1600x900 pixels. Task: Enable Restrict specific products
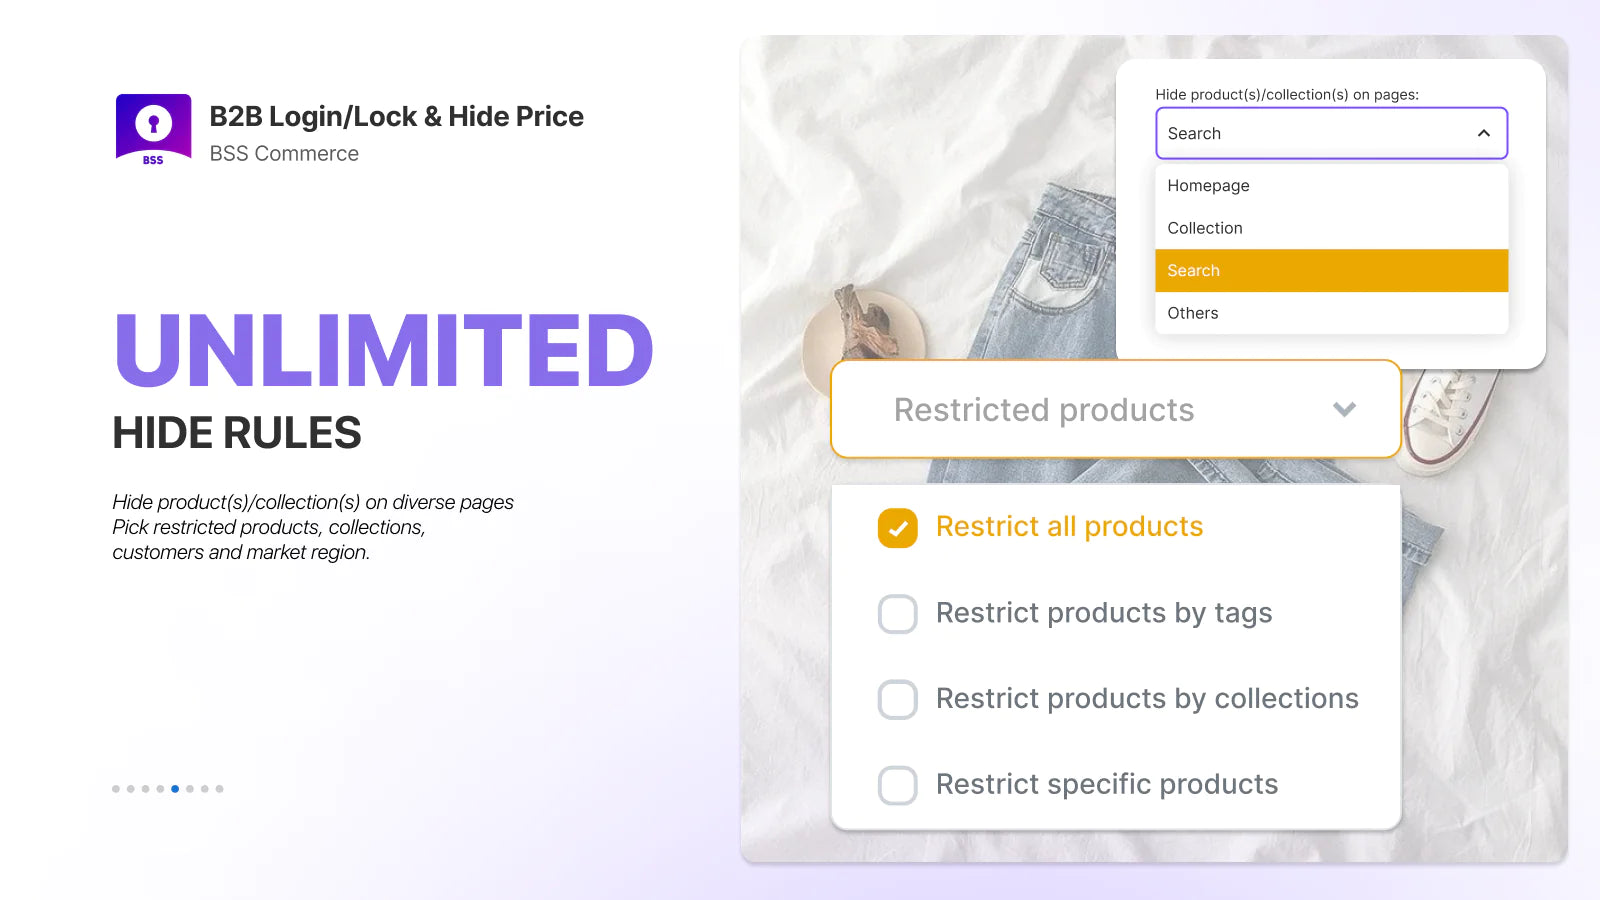(x=897, y=785)
